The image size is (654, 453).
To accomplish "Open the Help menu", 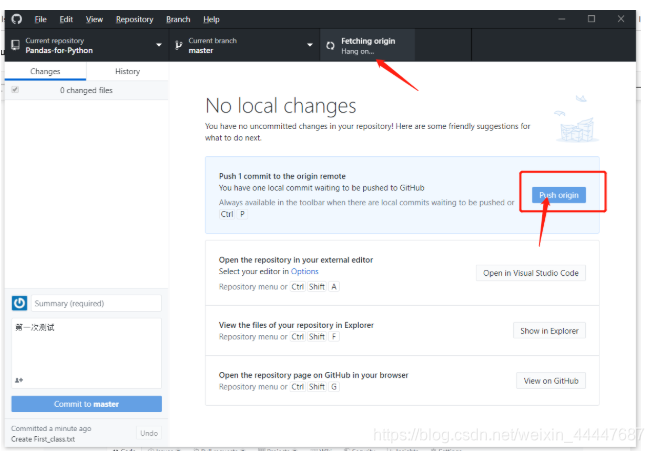I will (x=211, y=19).
